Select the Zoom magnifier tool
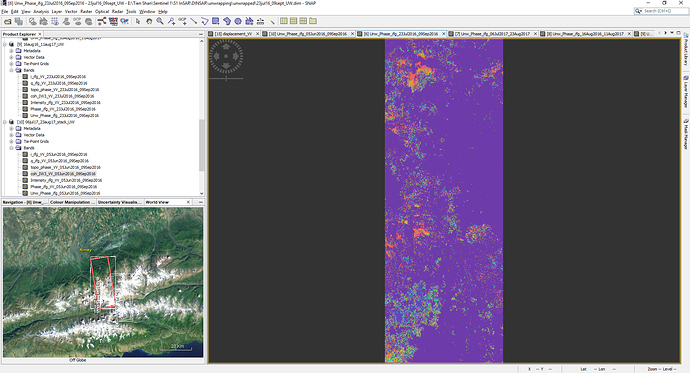Screen dimensions: 690x373 coord(160,21)
